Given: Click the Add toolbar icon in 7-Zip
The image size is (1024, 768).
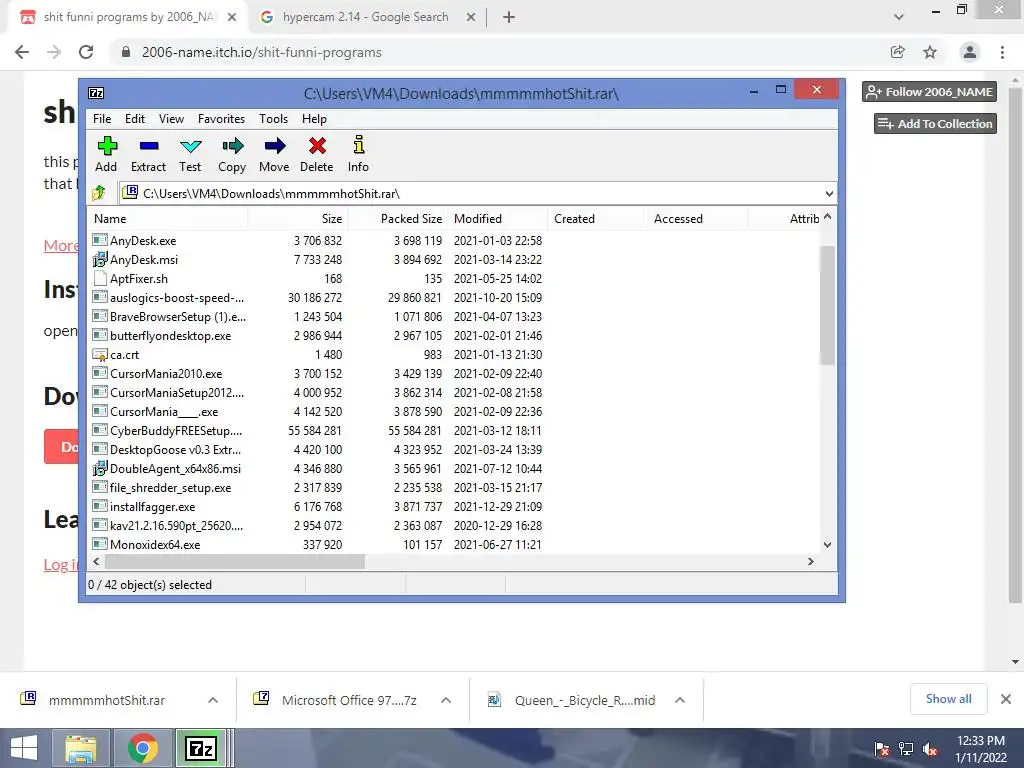Looking at the screenshot, I should coord(107,146).
